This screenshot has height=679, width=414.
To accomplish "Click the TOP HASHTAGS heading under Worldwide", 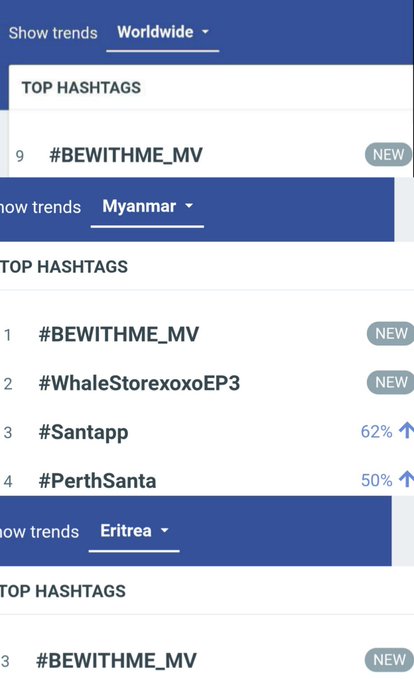I will point(81,87).
